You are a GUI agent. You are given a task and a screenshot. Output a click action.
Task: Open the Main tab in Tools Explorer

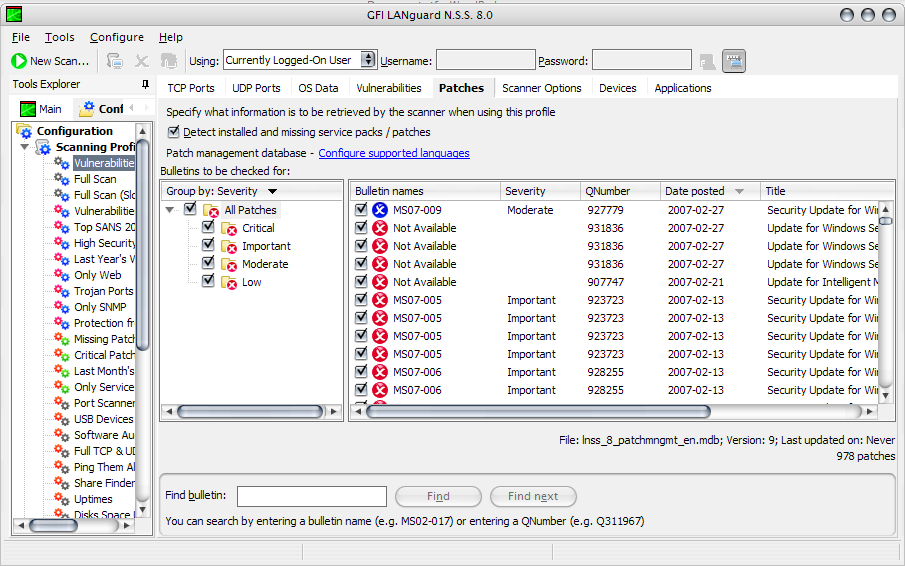41,108
